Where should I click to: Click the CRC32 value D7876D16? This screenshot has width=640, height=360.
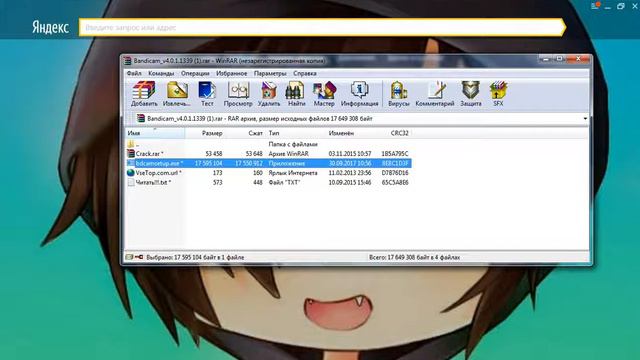click(x=395, y=173)
